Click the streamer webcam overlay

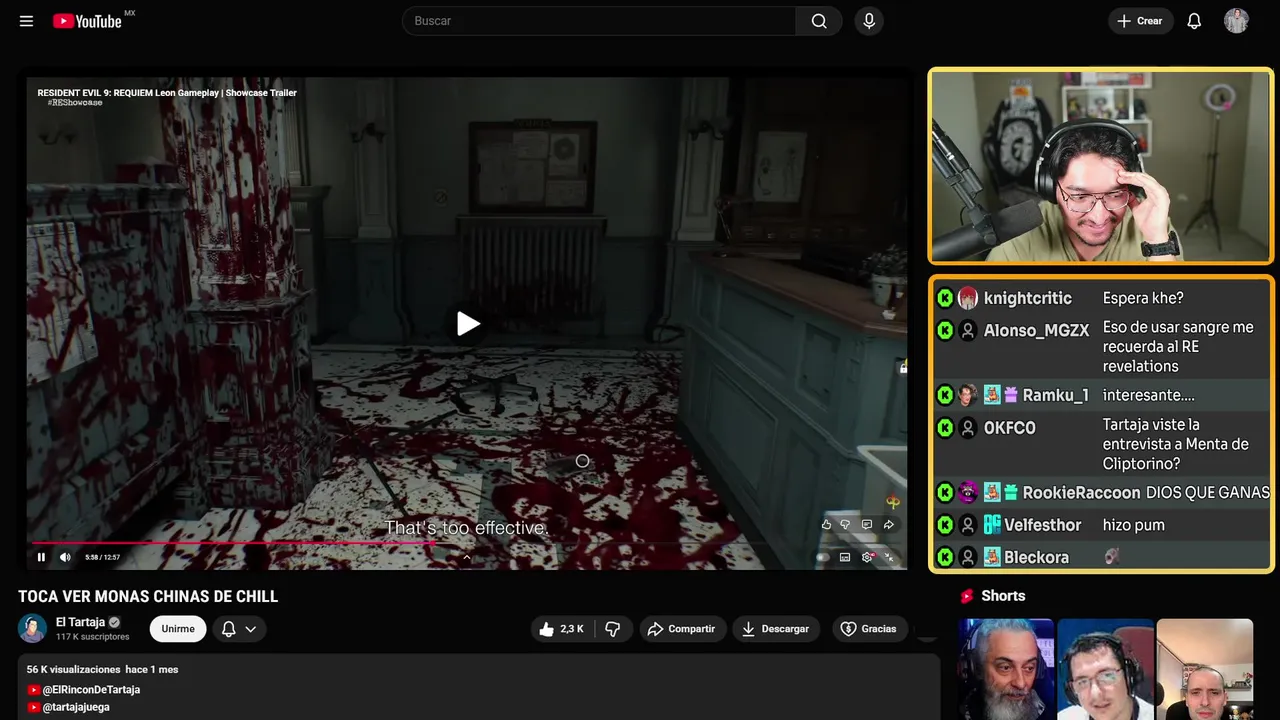[x=1101, y=166]
